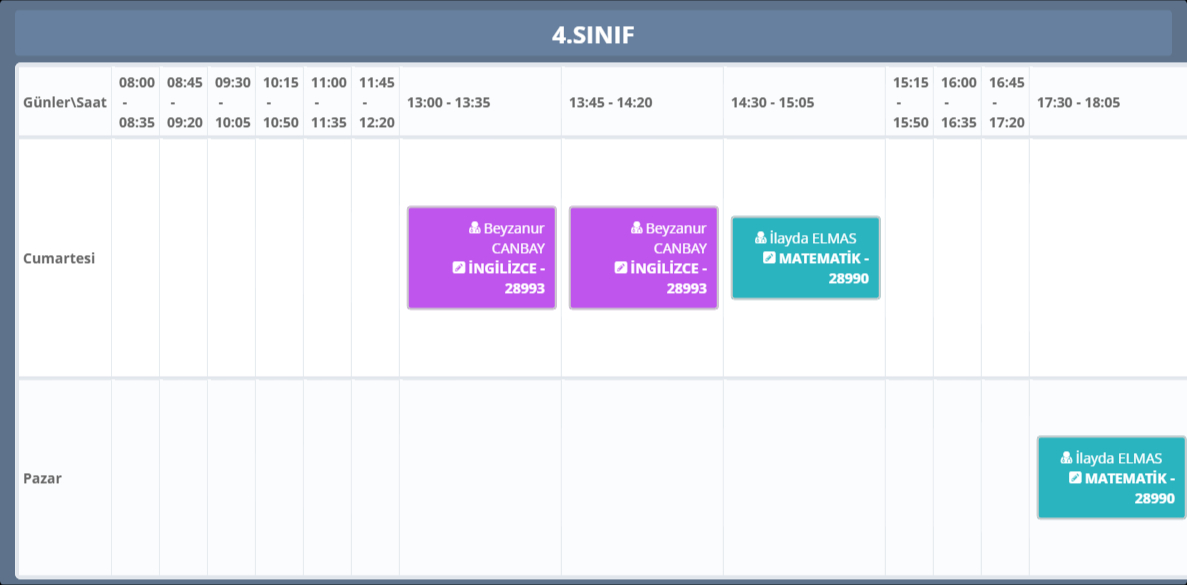Click teacher icon in Saturday 13:45 İNGİLİZCE lesson

click(637, 228)
